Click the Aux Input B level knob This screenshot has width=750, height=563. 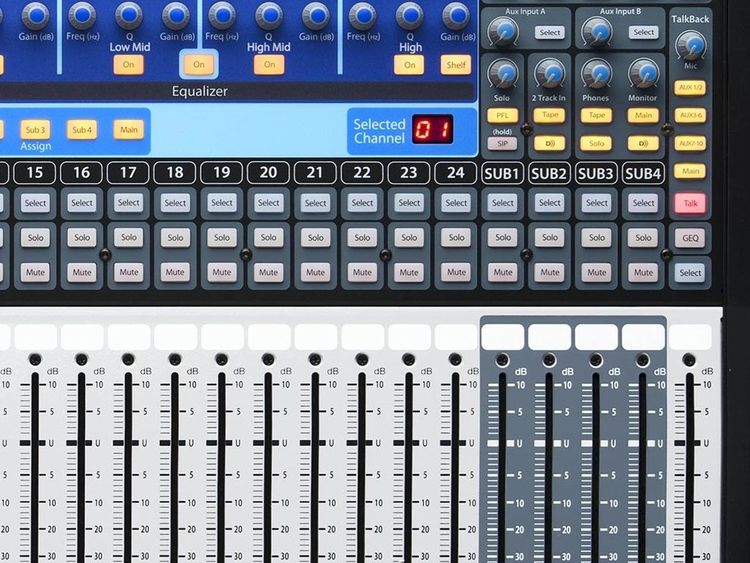596,32
